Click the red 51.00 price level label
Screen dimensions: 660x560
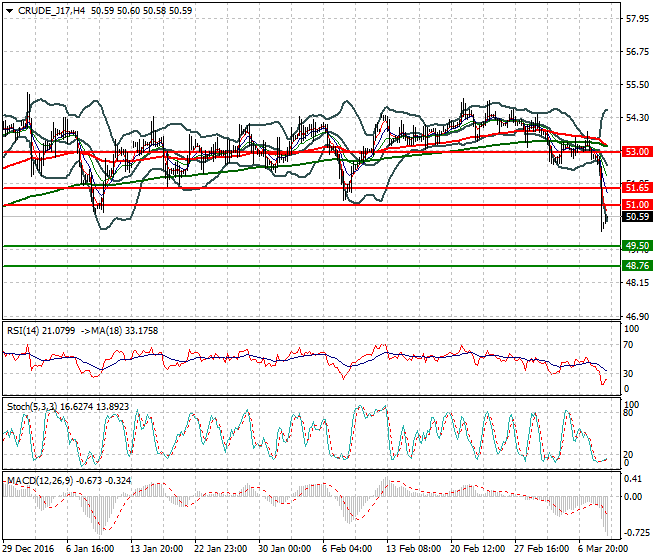(637, 205)
